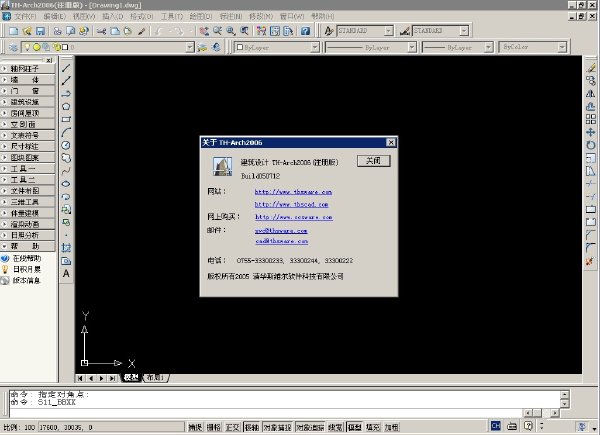Click the Rotate tool icon
Screen dimensions: 600x435
(x=591, y=145)
